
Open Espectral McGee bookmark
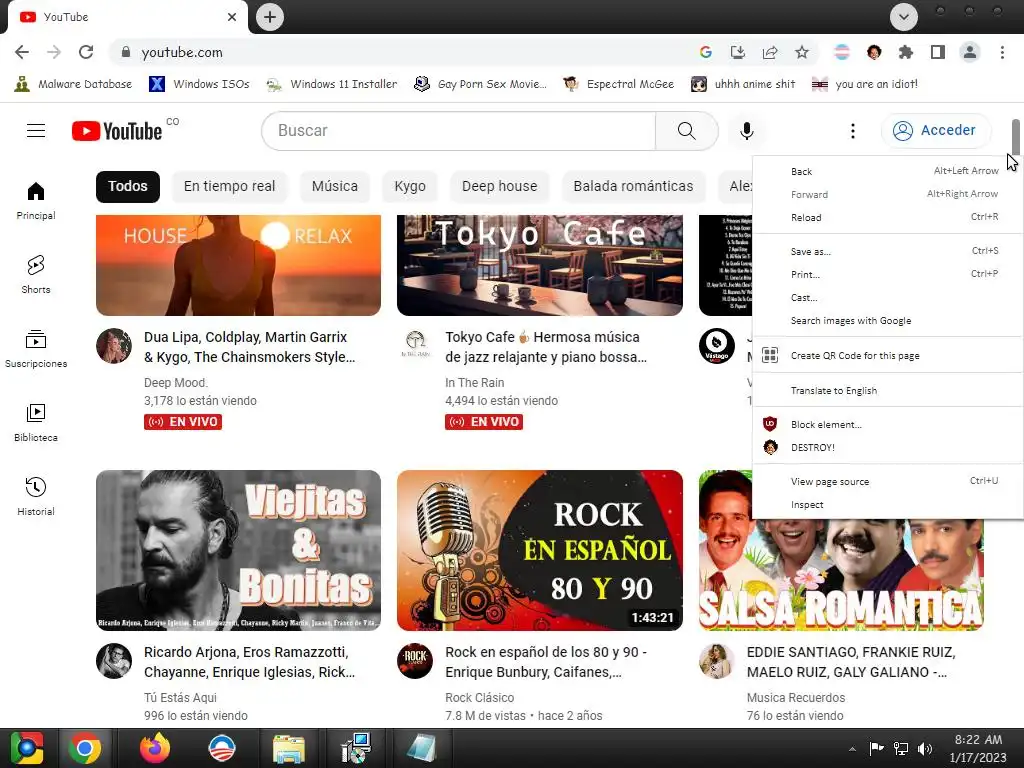618,84
